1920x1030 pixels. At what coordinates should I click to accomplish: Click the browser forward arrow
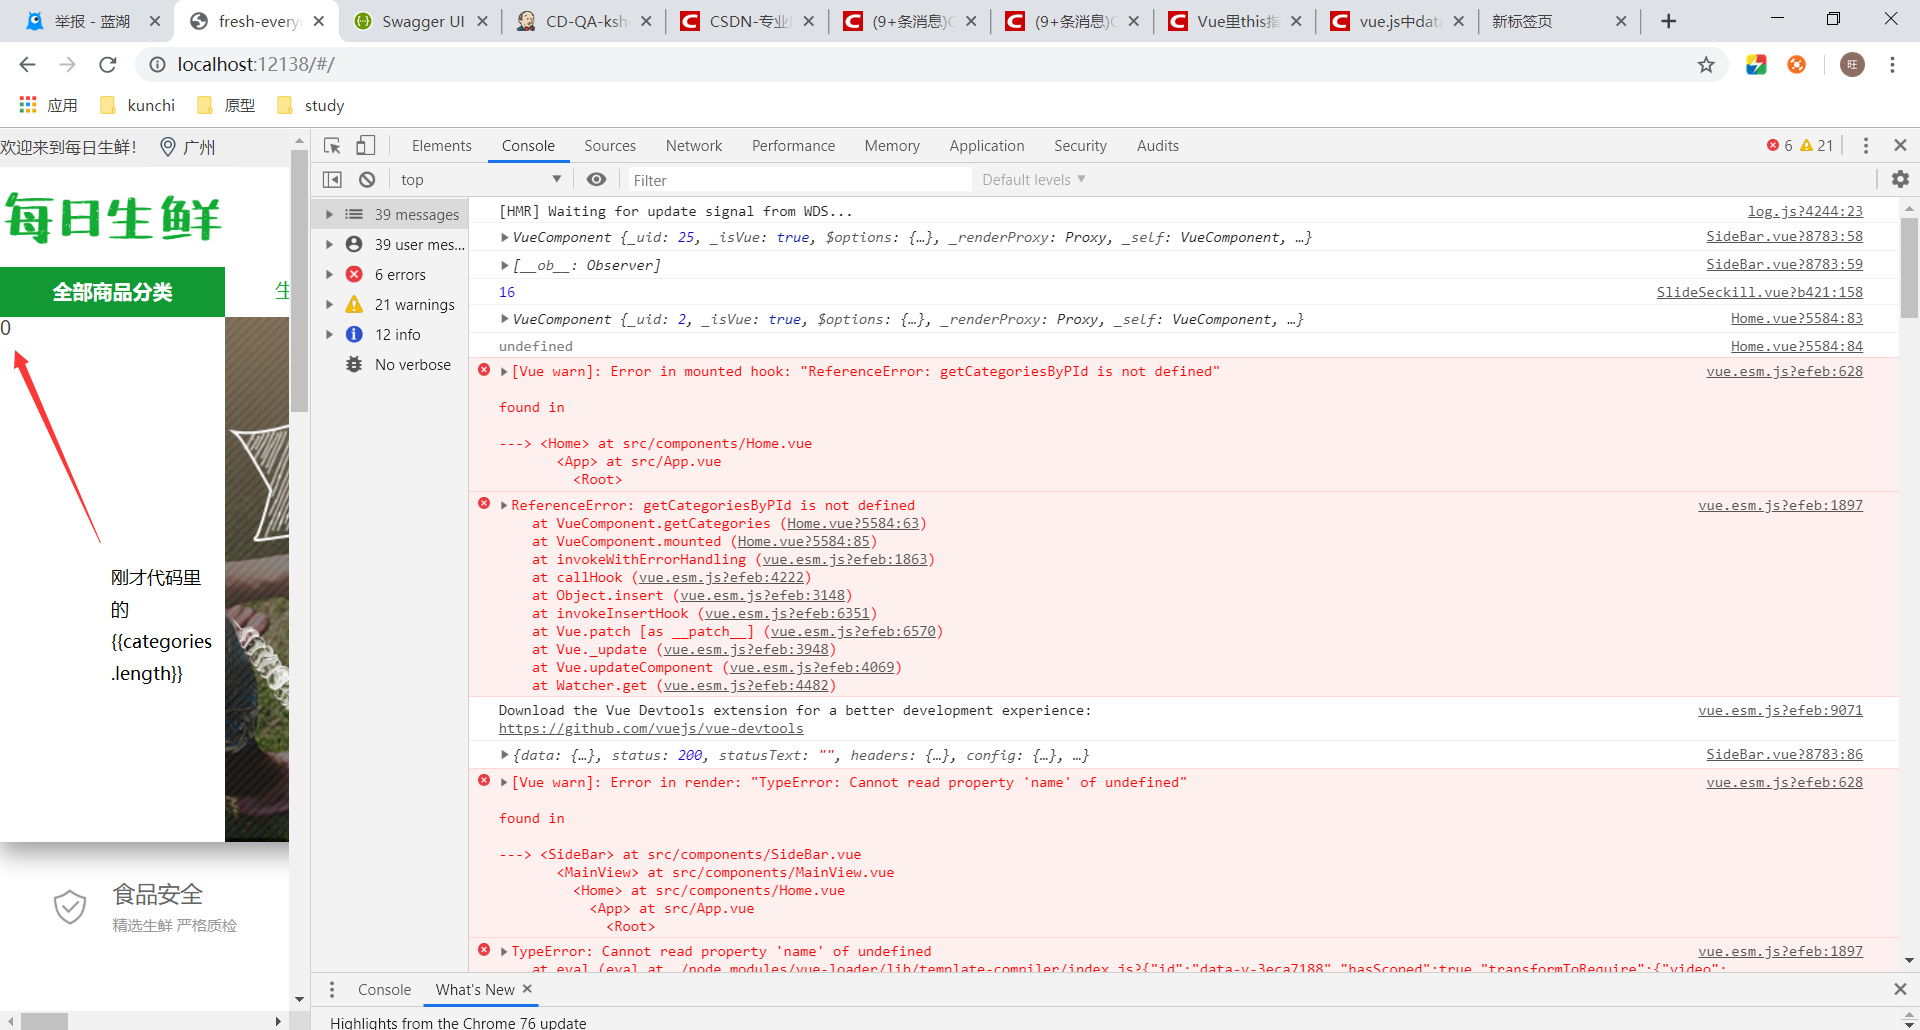(67, 65)
